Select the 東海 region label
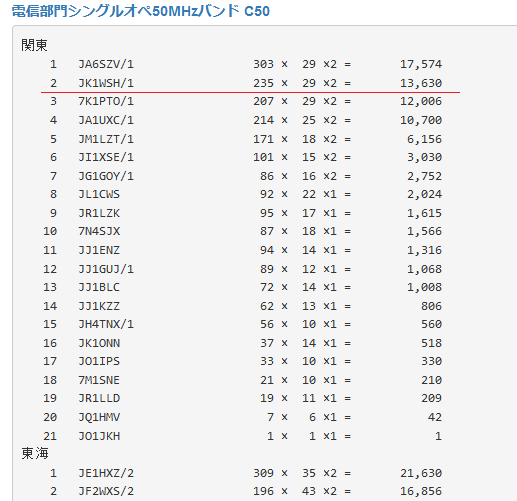 pyautogui.click(x=35, y=453)
